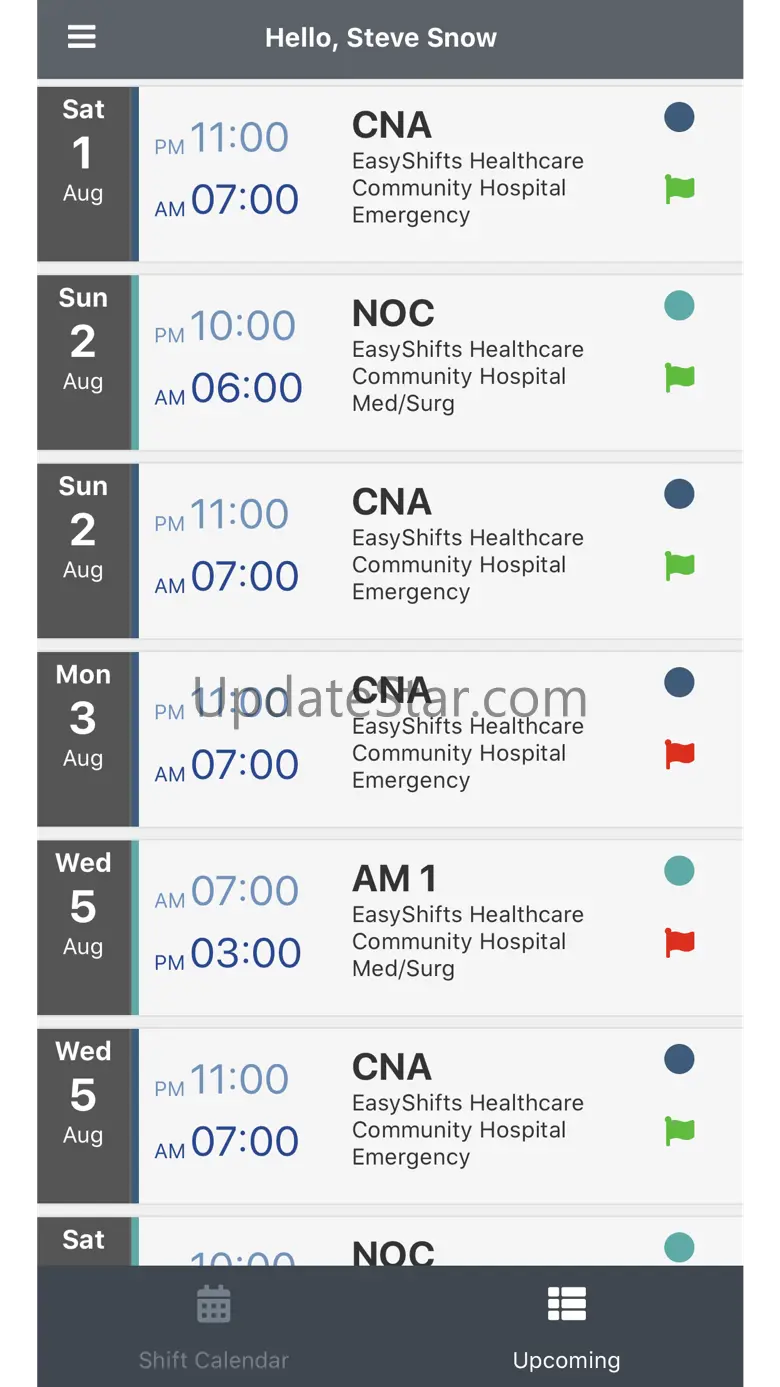Tap 07:00 AM start time on Wed 5
This screenshot has height=1387, width=780.
245,891
